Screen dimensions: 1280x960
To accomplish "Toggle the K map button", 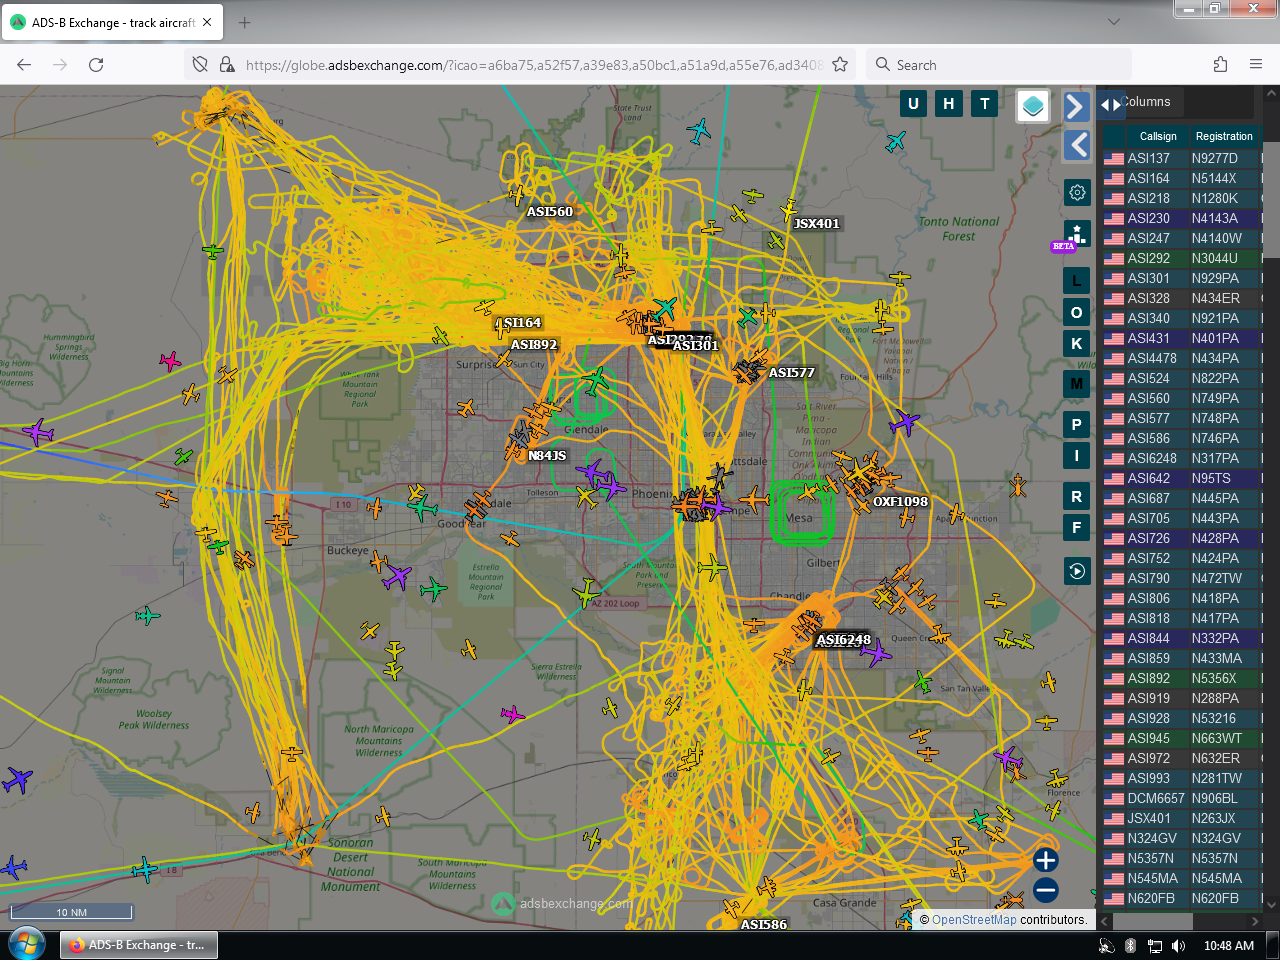I will click(x=1077, y=343).
